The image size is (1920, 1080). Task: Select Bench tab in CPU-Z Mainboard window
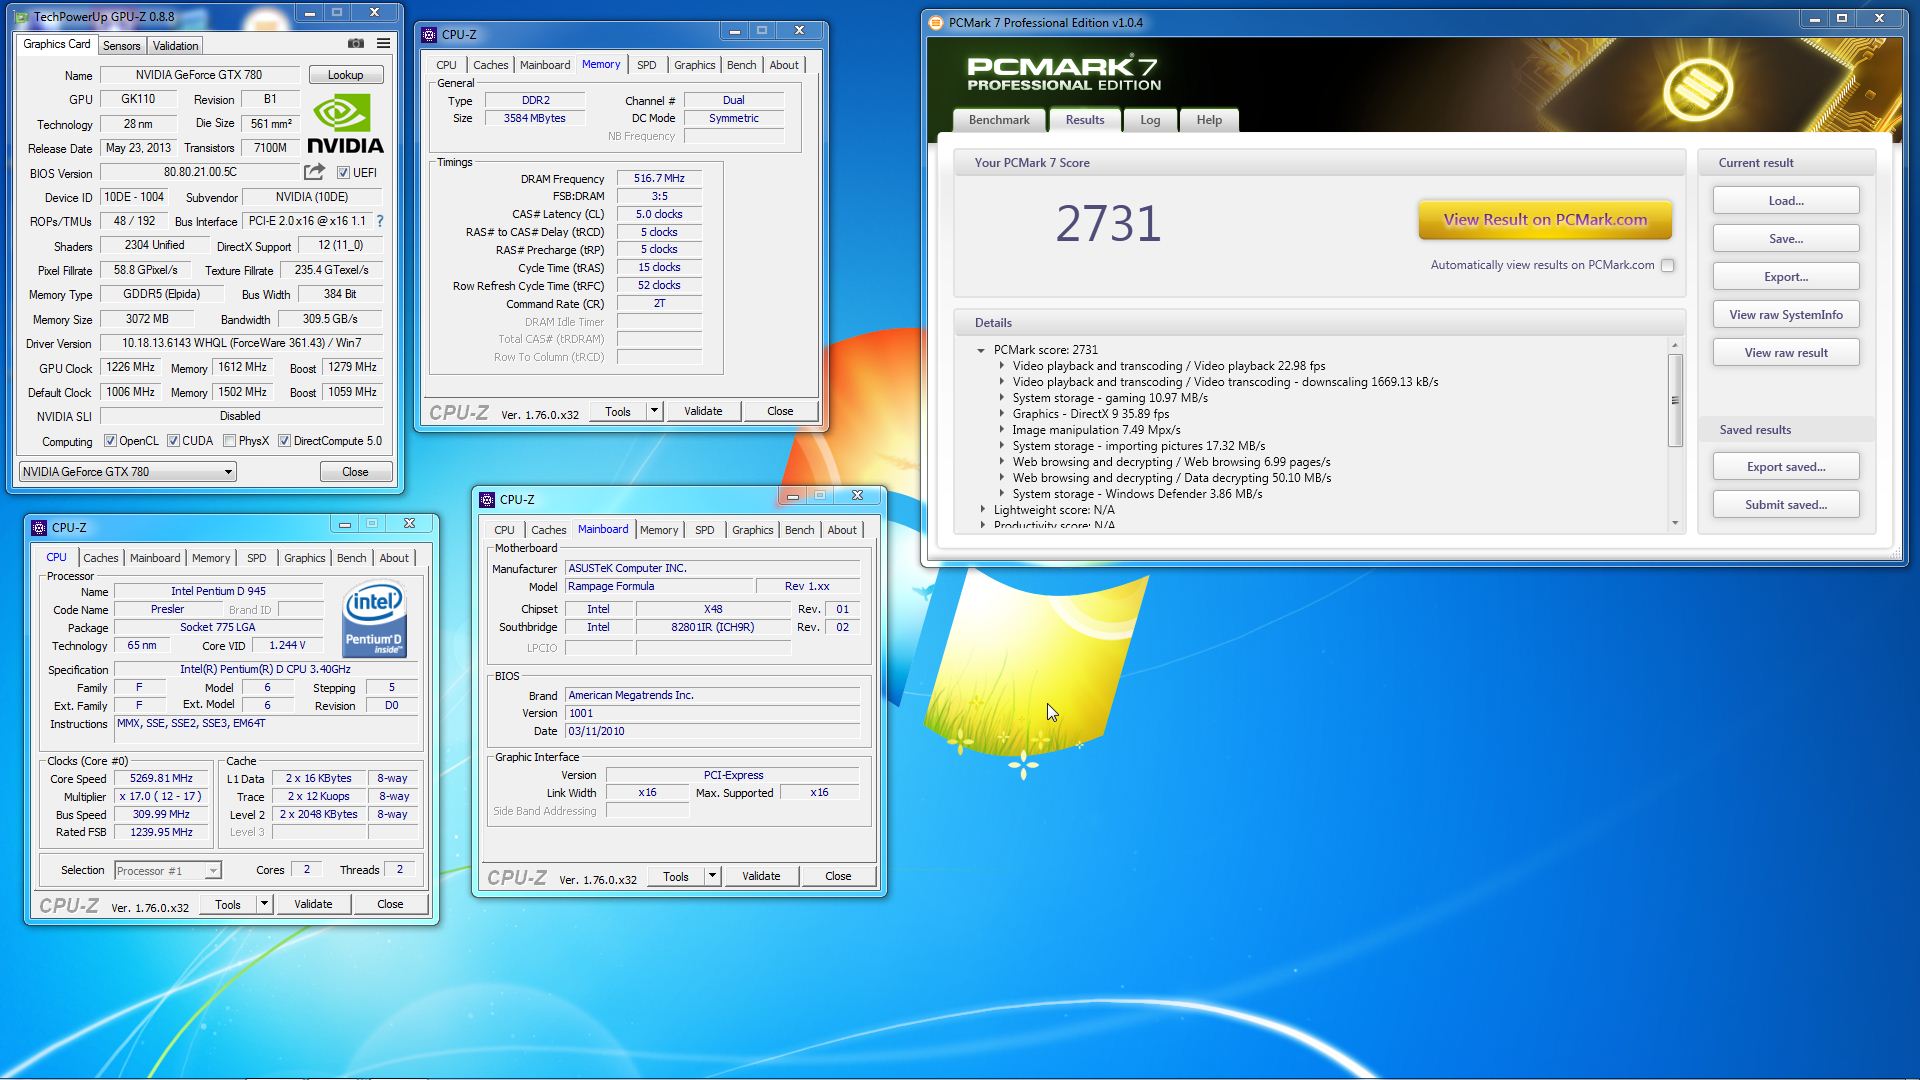coord(799,530)
